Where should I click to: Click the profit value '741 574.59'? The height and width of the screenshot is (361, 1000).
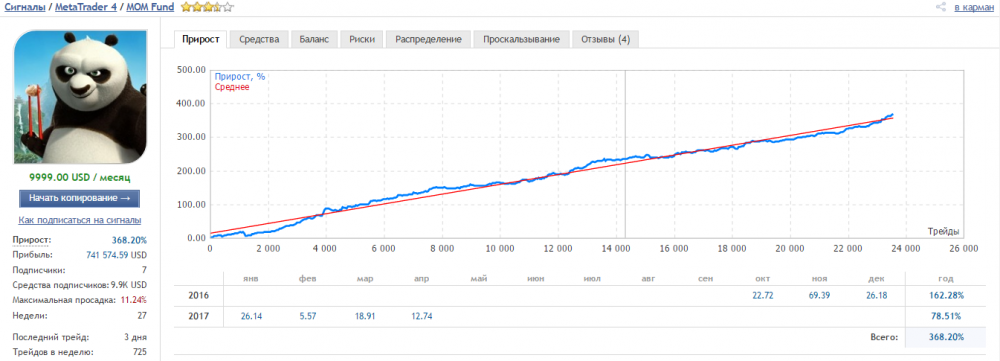[107, 254]
